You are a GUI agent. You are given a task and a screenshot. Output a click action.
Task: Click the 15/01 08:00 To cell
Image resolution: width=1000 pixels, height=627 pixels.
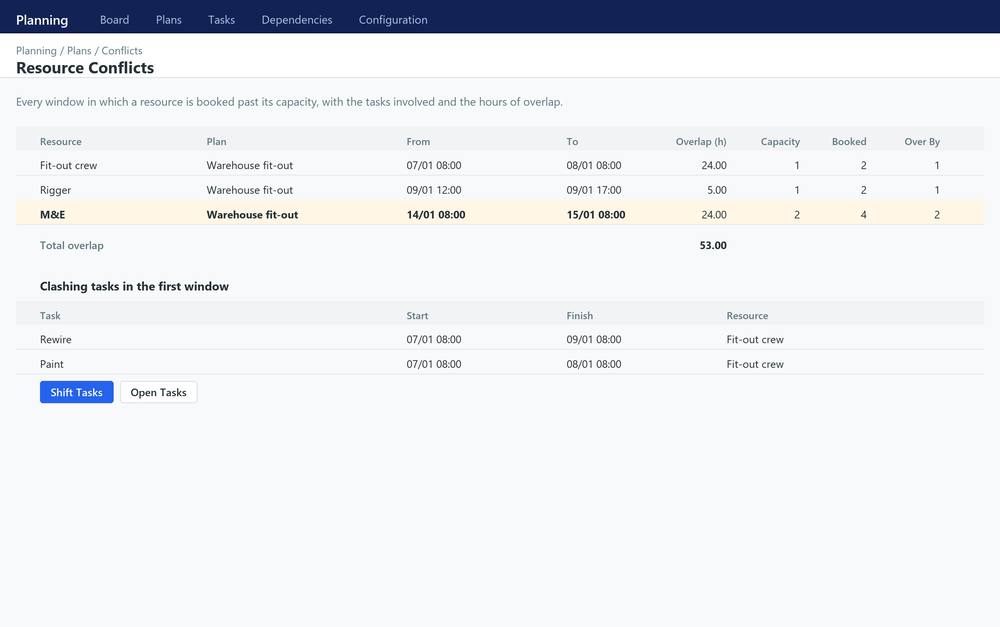(596, 215)
